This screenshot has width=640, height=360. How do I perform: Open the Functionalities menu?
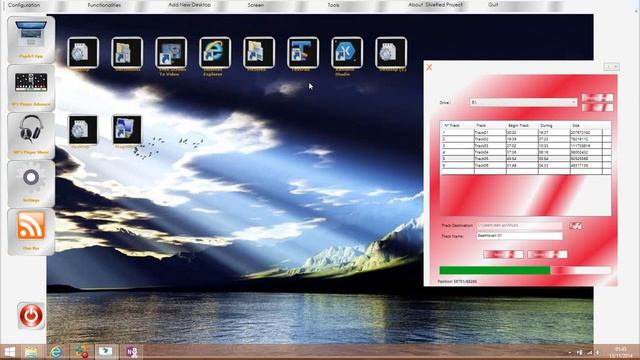click(x=104, y=5)
